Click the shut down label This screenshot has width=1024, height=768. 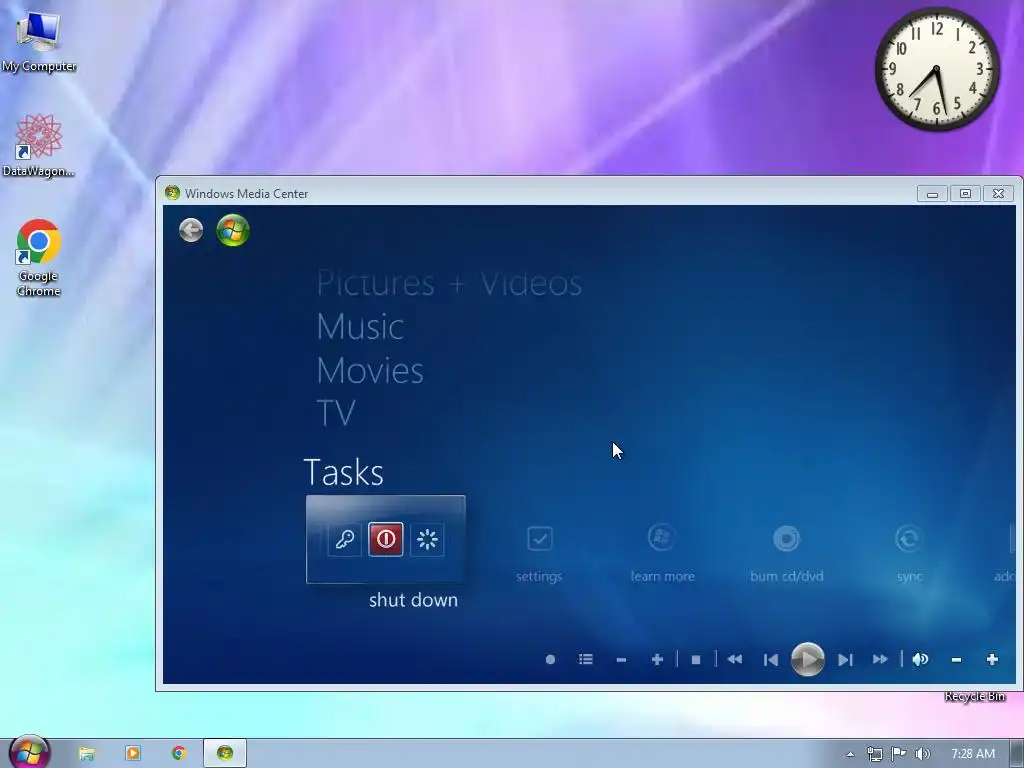tap(413, 600)
